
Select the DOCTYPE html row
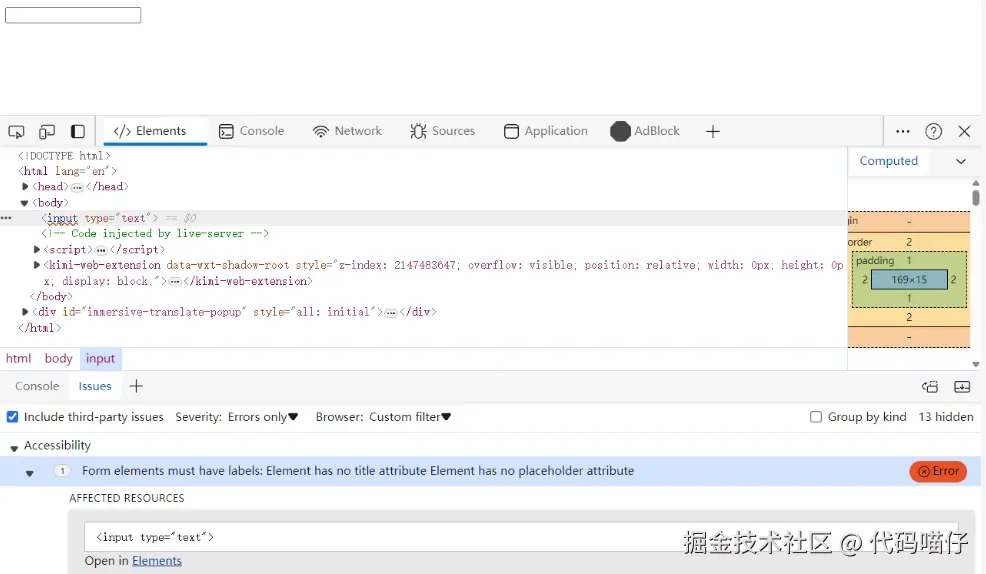(64, 156)
